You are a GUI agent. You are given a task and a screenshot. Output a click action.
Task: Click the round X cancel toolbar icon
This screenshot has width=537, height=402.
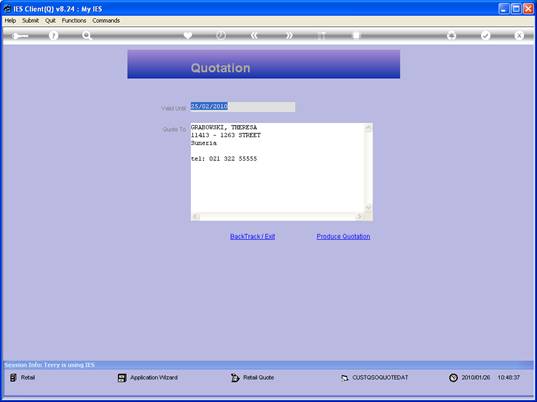point(519,35)
